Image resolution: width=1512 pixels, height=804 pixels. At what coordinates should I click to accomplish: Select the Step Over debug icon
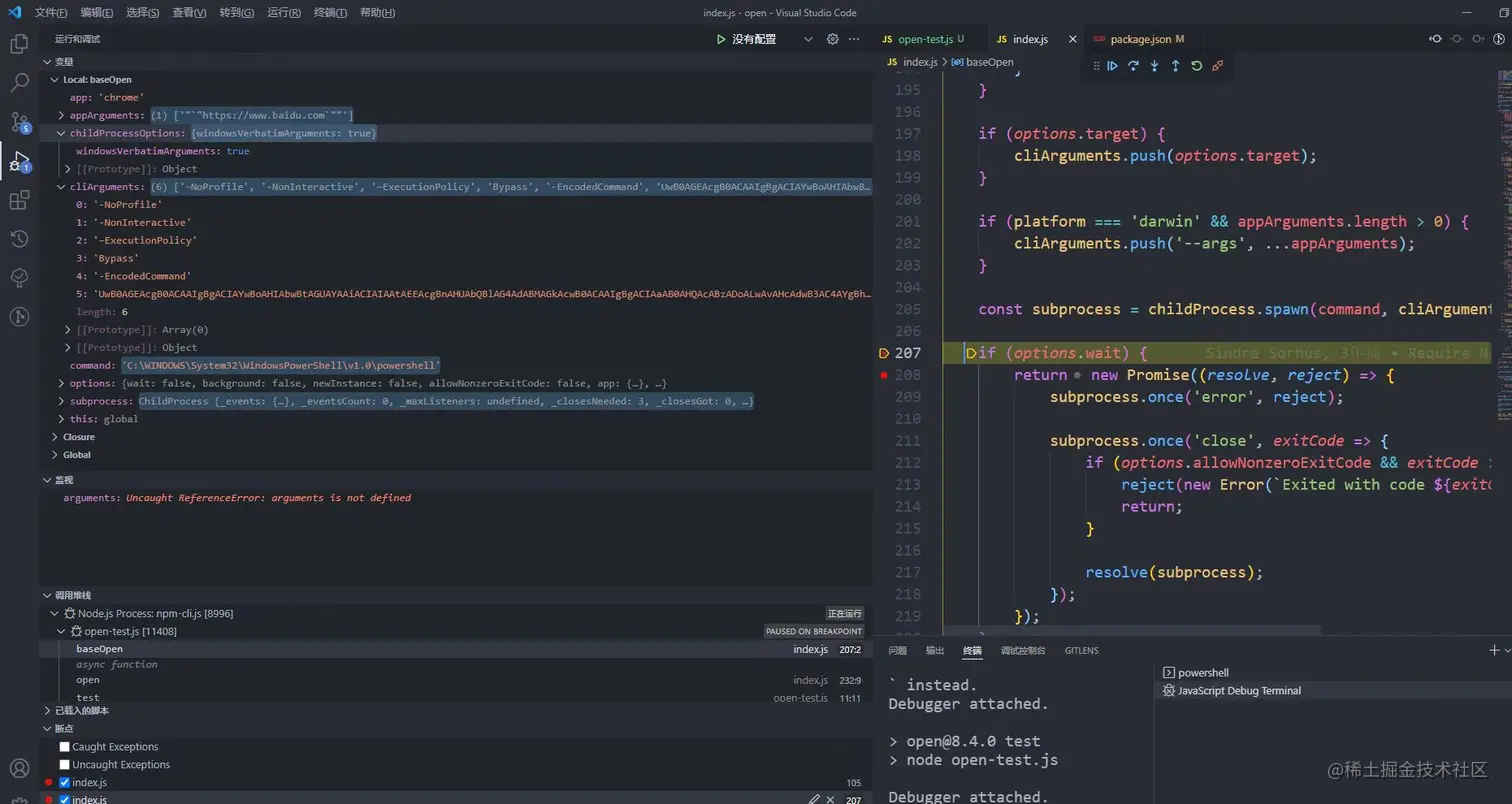[x=1133, y=65]
